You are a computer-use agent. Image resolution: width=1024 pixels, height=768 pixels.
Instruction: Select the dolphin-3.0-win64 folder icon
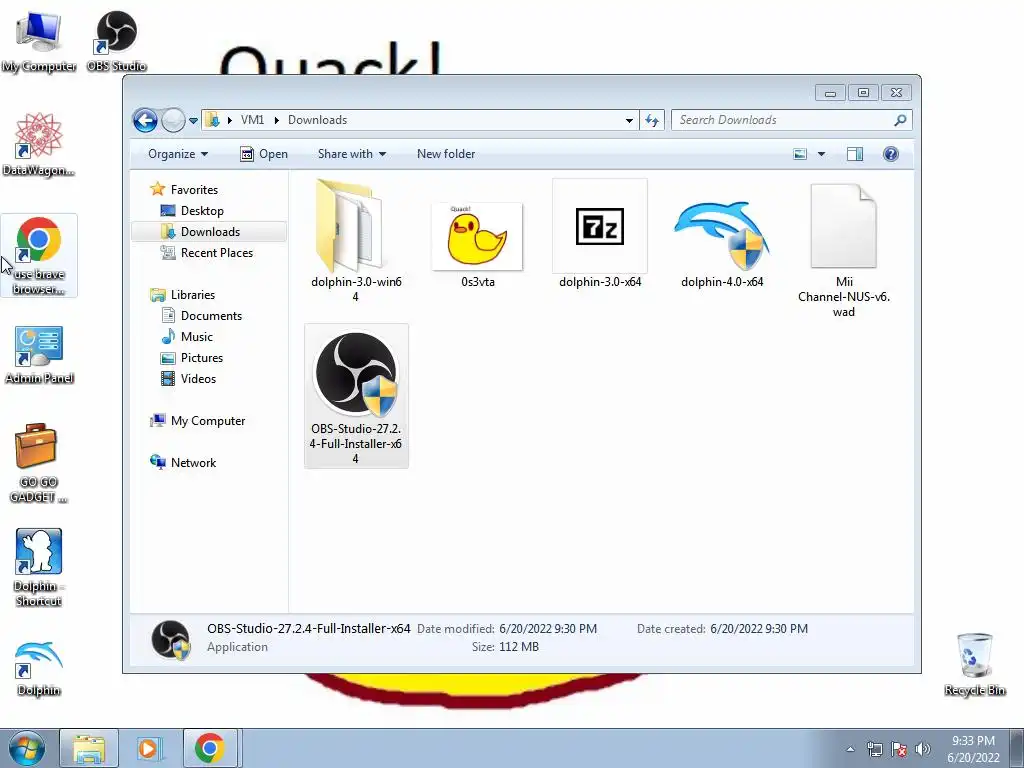(353, 227)
